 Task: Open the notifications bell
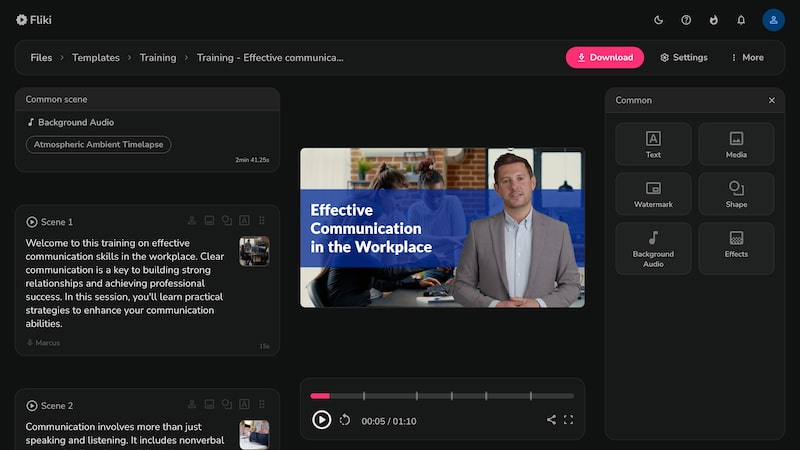pyautogui.click(x=741, y=20)
